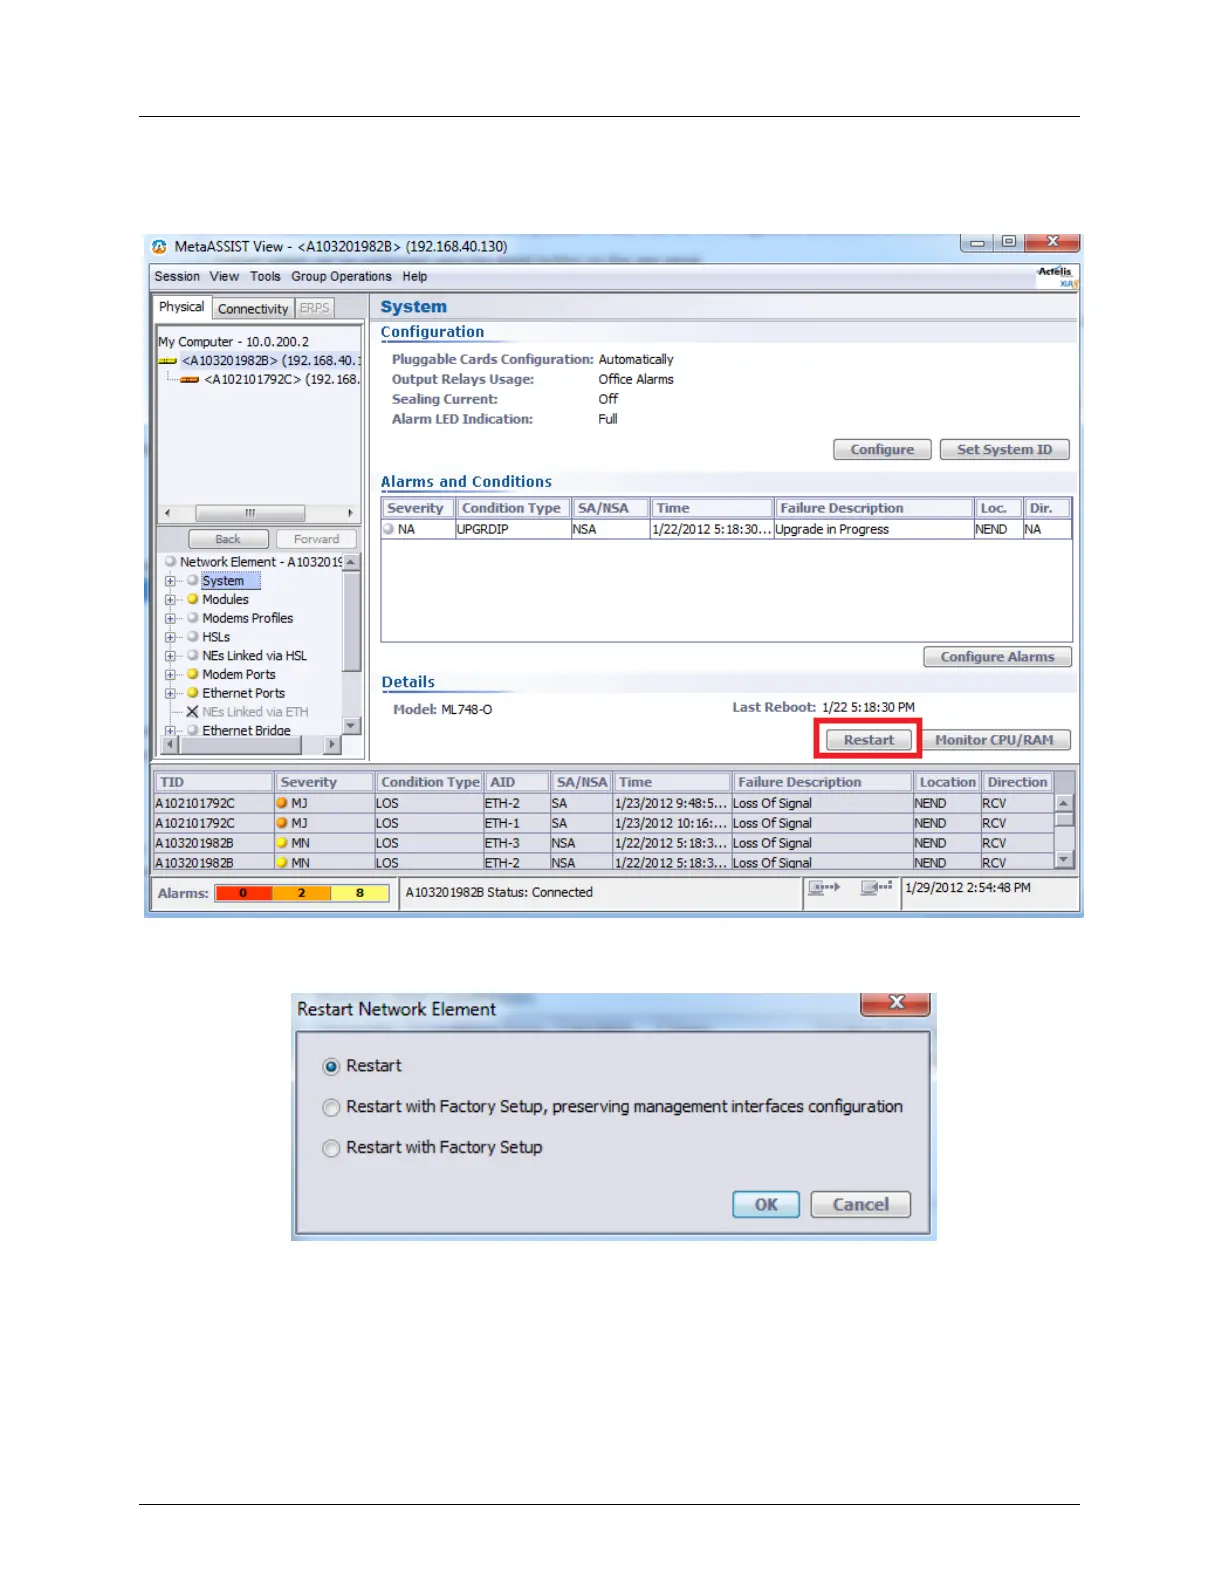This screenshot has height=1584, width=1224.
Task: Click the red critical alarms counter
Action: coord(243,893)
